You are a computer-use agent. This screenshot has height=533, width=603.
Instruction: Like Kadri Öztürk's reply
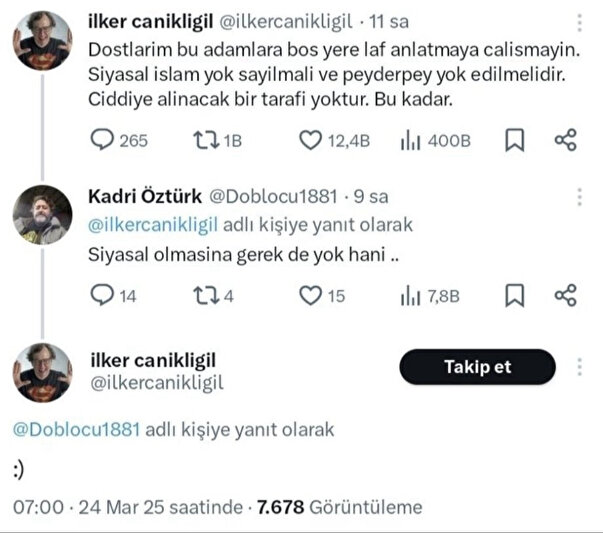(x=311, y=295)
